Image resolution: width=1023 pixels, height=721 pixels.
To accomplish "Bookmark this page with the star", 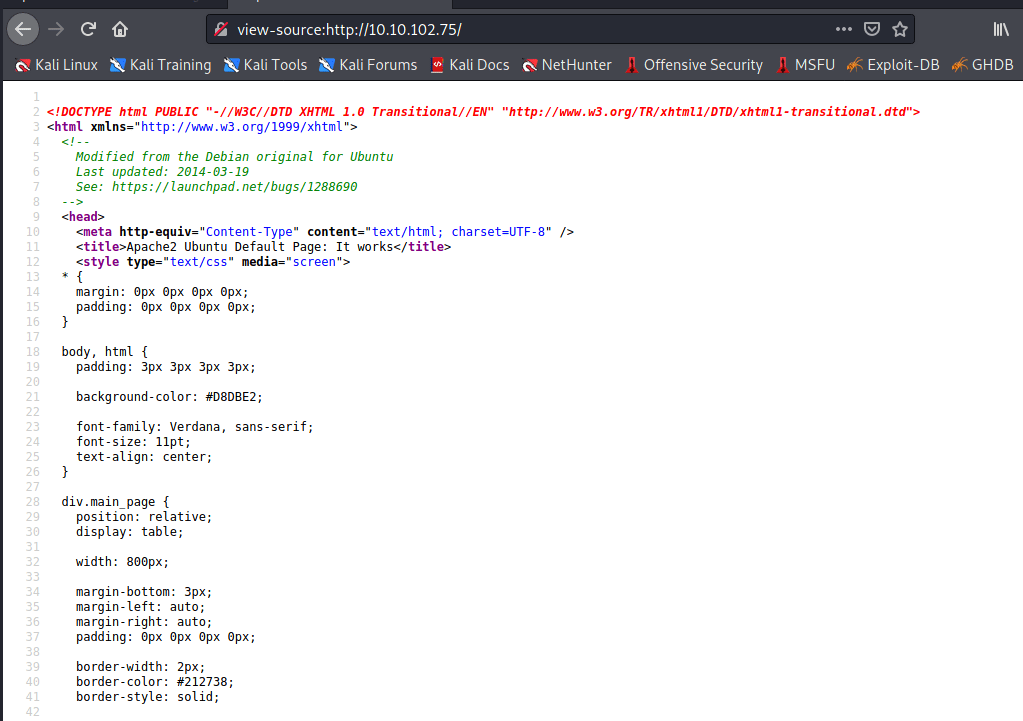I will coord(899,29).
